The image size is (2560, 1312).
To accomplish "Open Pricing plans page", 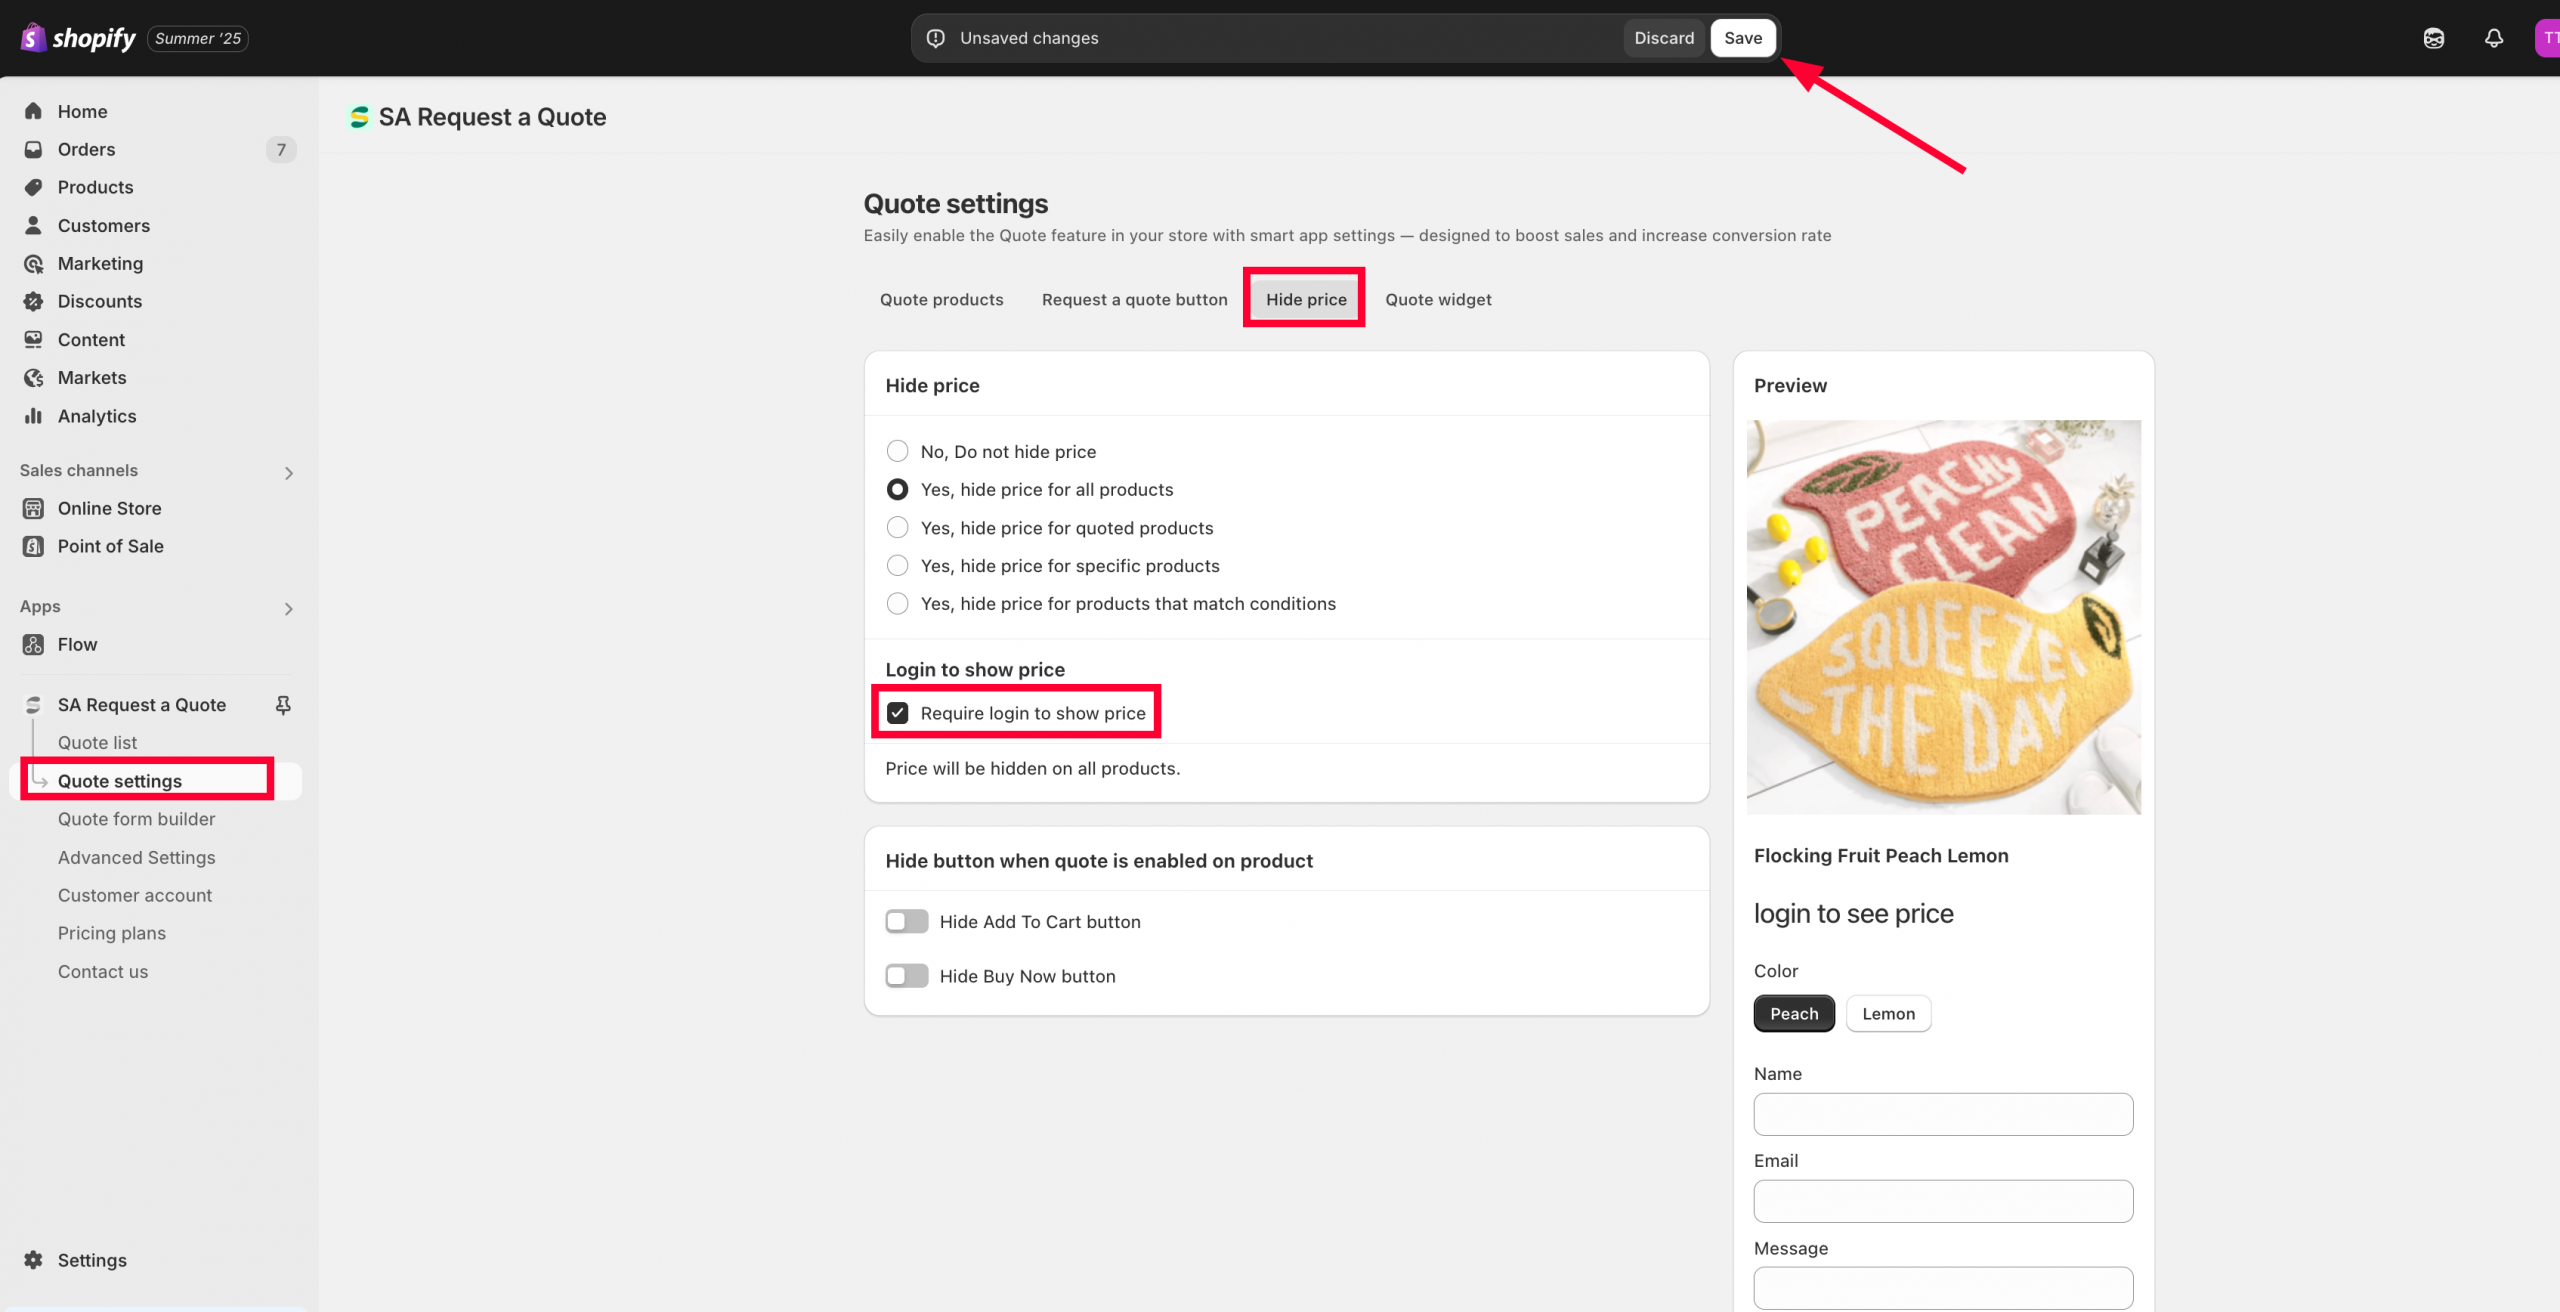I will tap(112, 933).
